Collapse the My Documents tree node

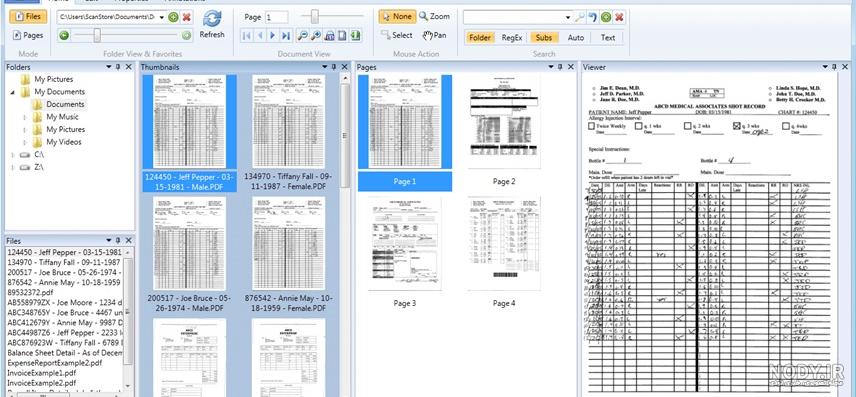click(x=13, y=92)
